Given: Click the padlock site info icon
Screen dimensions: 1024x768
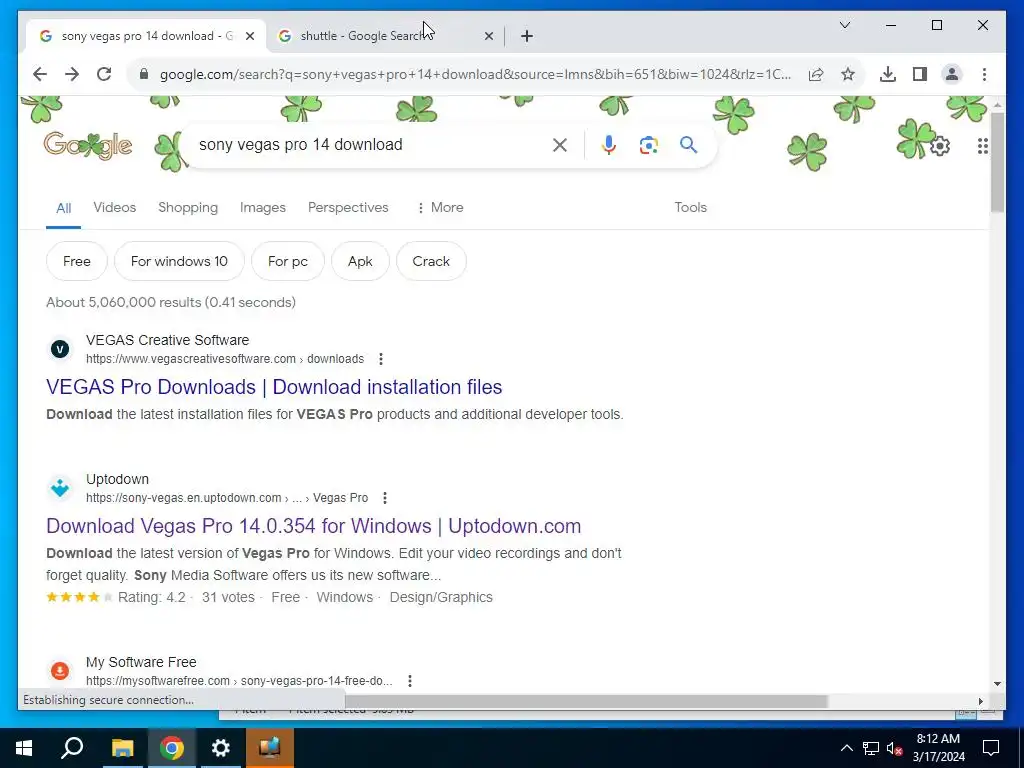Looking at the screenshot, I should click(144, 74).
